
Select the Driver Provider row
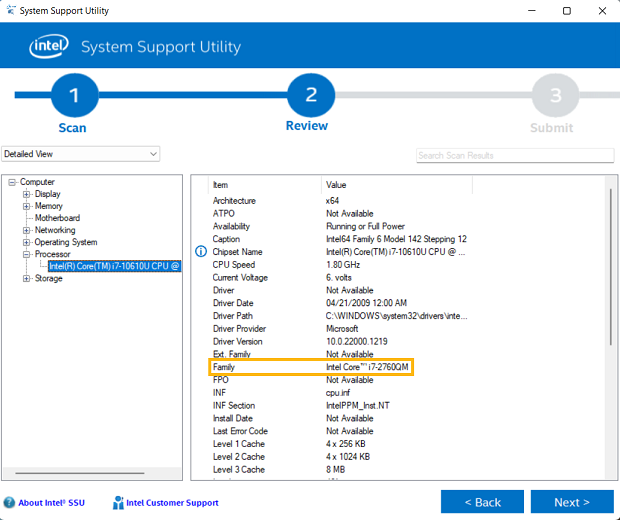click(x=340, y=329)
